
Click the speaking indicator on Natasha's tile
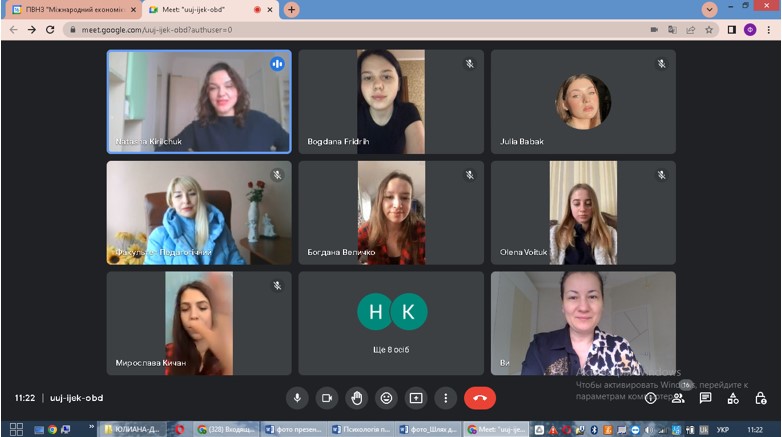coord(277,64)
